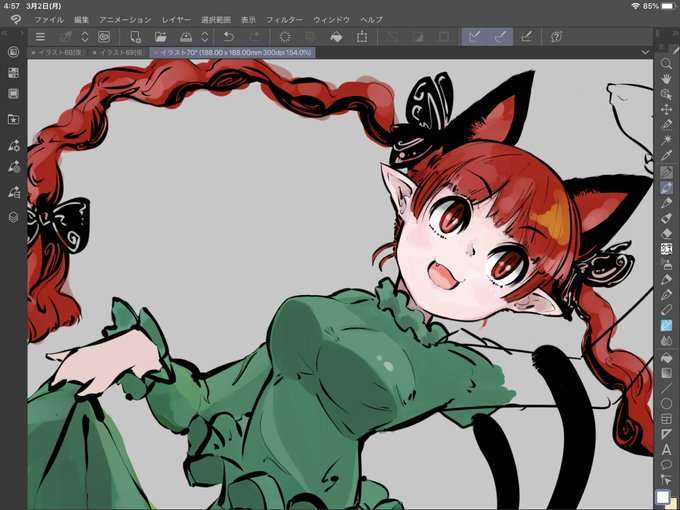The height and width of the screenshot is (510, 680).
Task: Open the 表示 menu
Action: tap(248, 20)
